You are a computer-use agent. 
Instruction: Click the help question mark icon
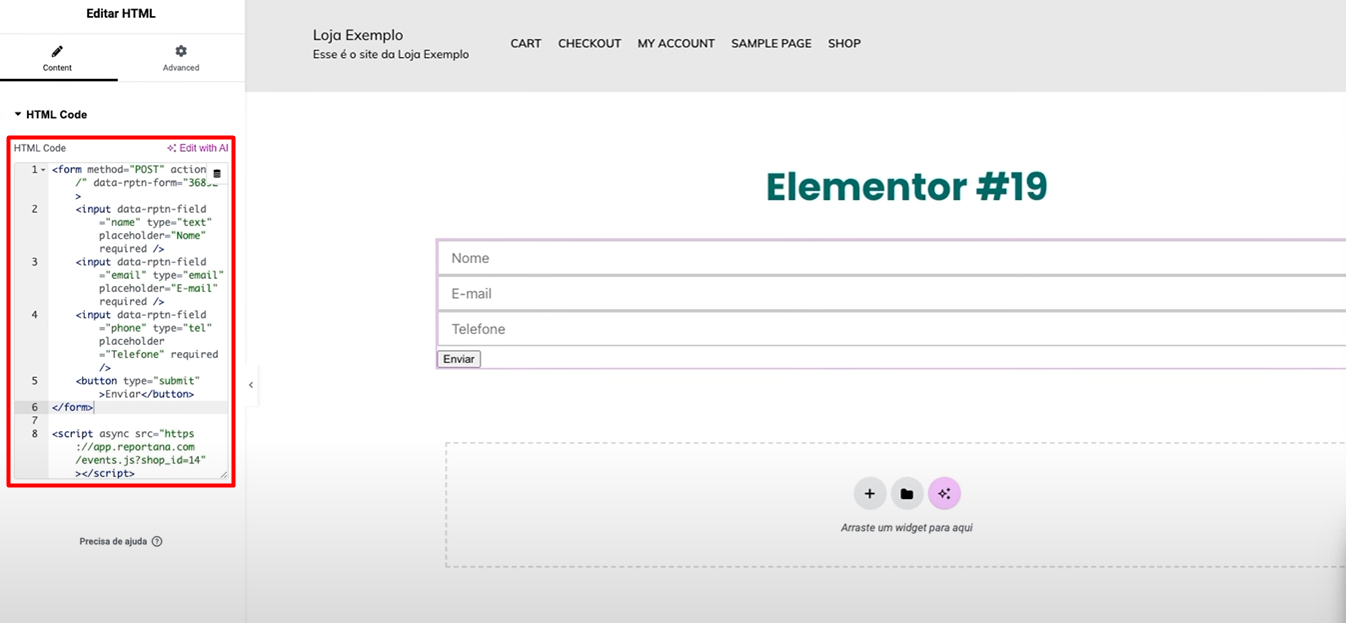coord(157,542)
